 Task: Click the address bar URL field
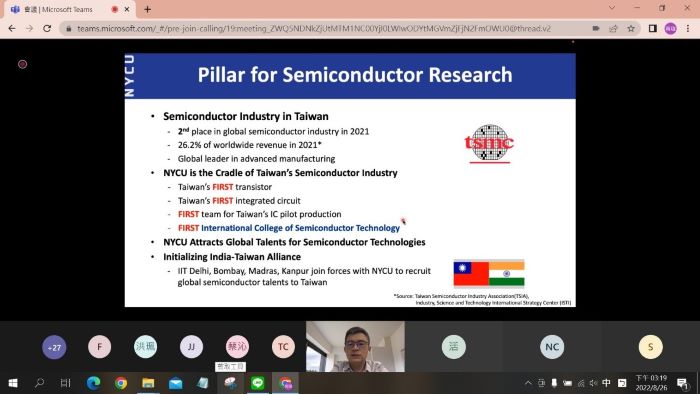(x=314, y=29)
